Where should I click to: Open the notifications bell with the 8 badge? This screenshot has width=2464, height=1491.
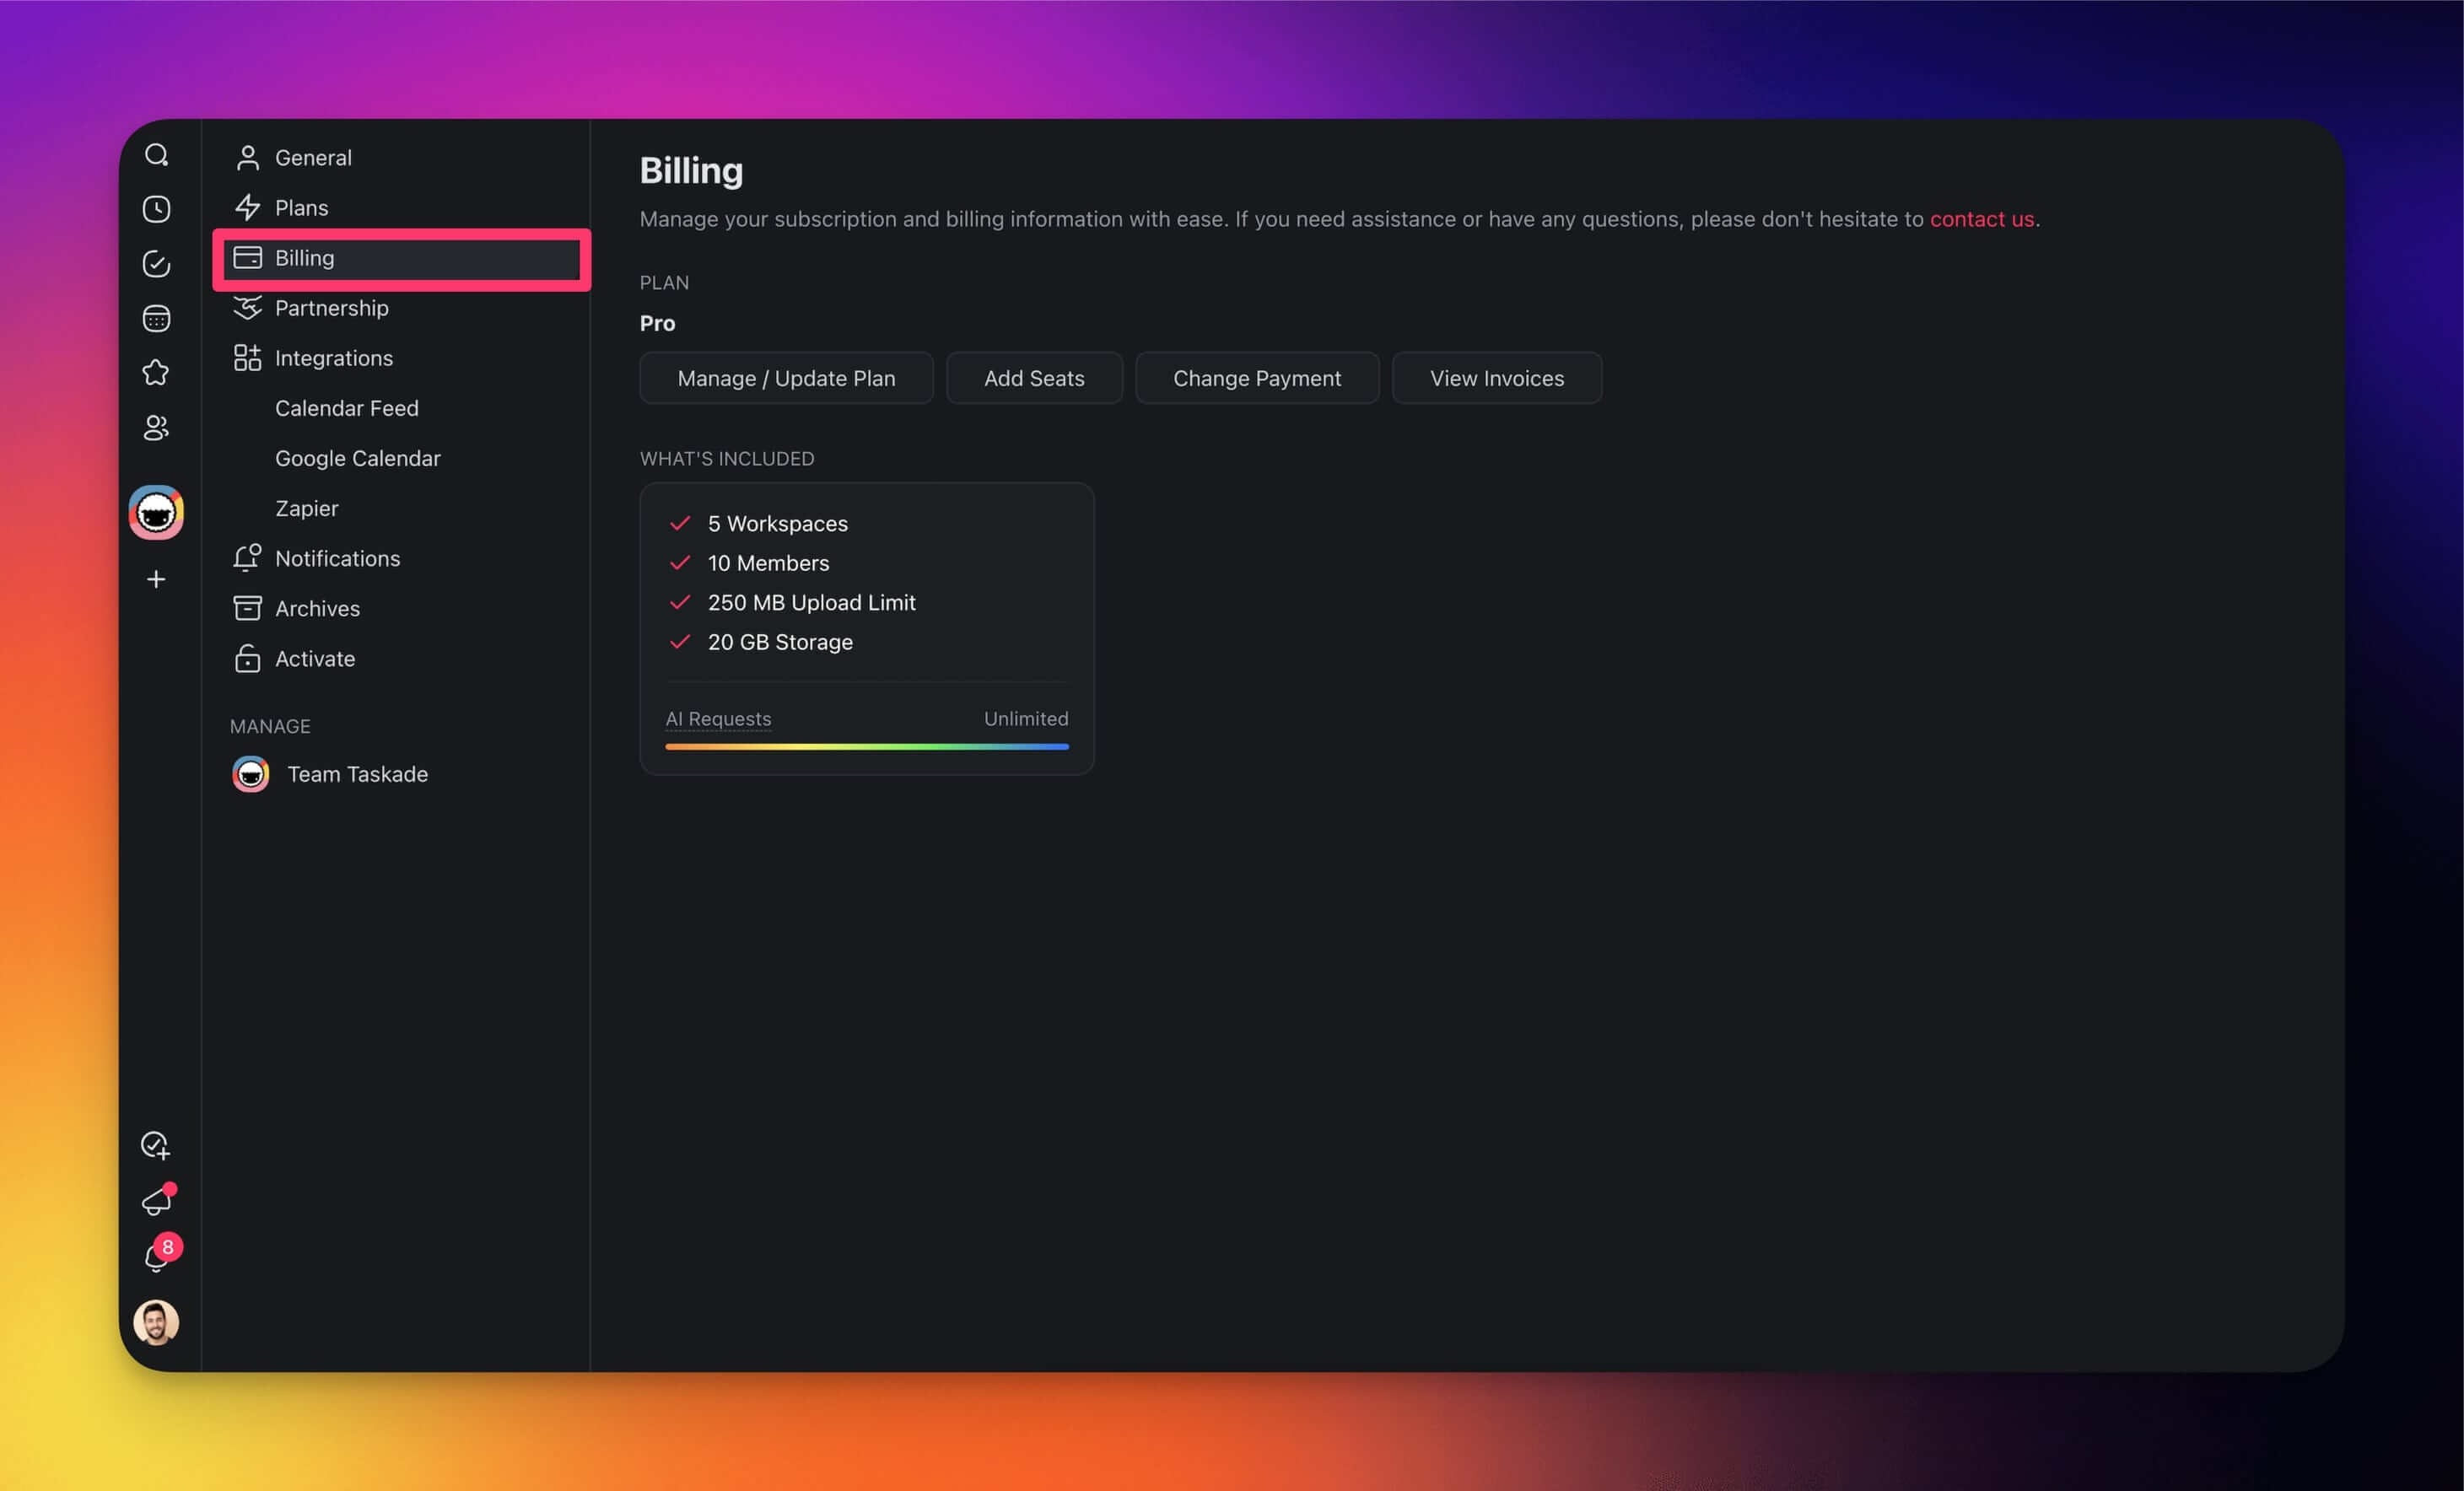156,1257
